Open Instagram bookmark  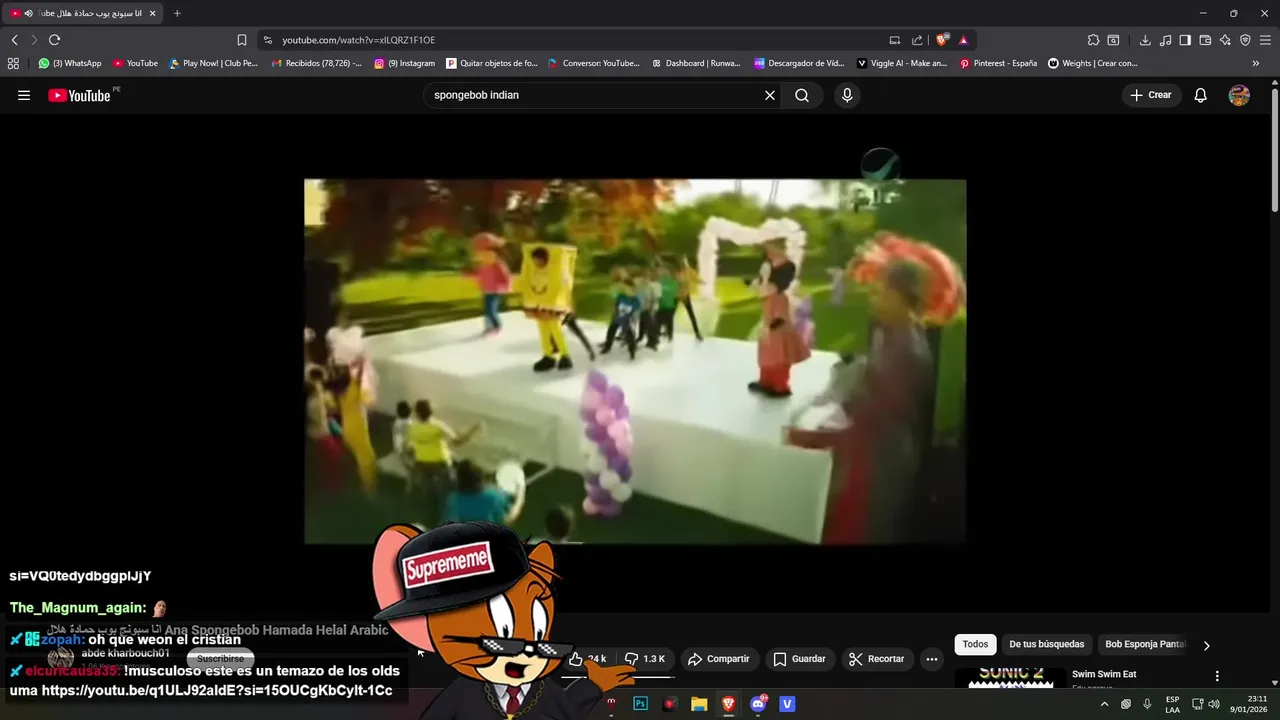tap(405, 63)
